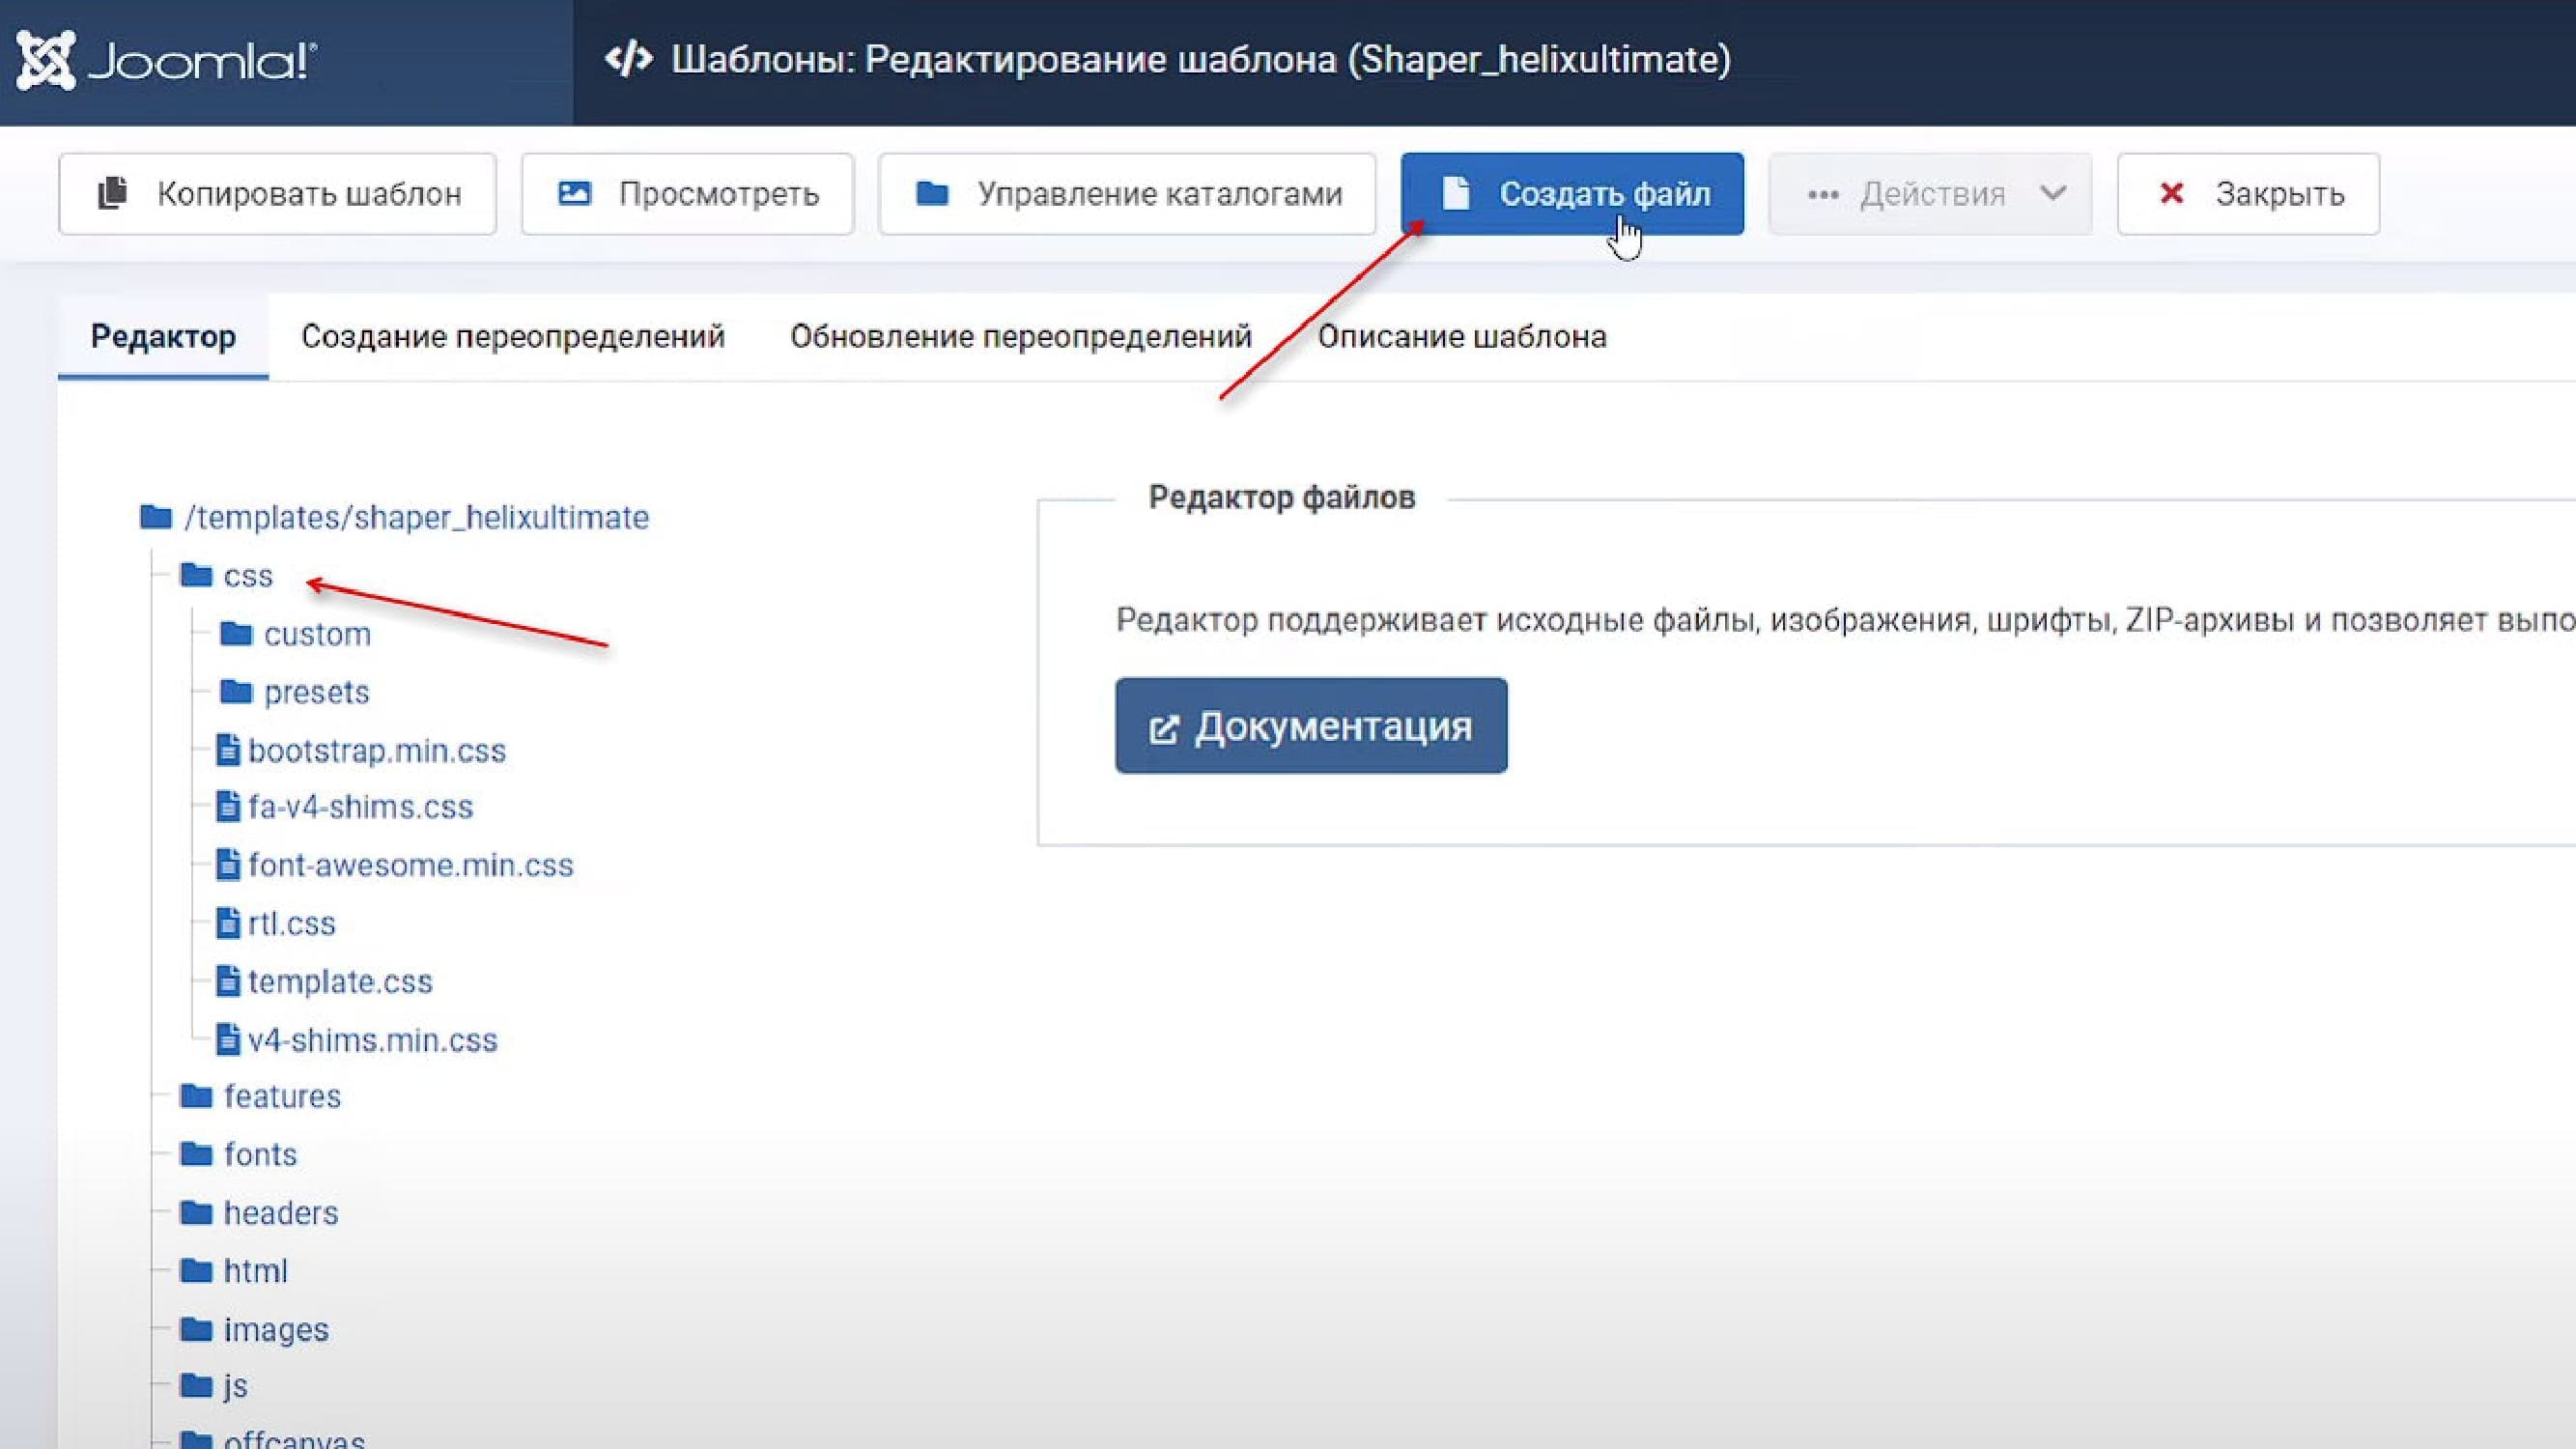This screenshot has height=1449, width=2576.
Task: Expand the presets folder
Action: pos(316,692)
